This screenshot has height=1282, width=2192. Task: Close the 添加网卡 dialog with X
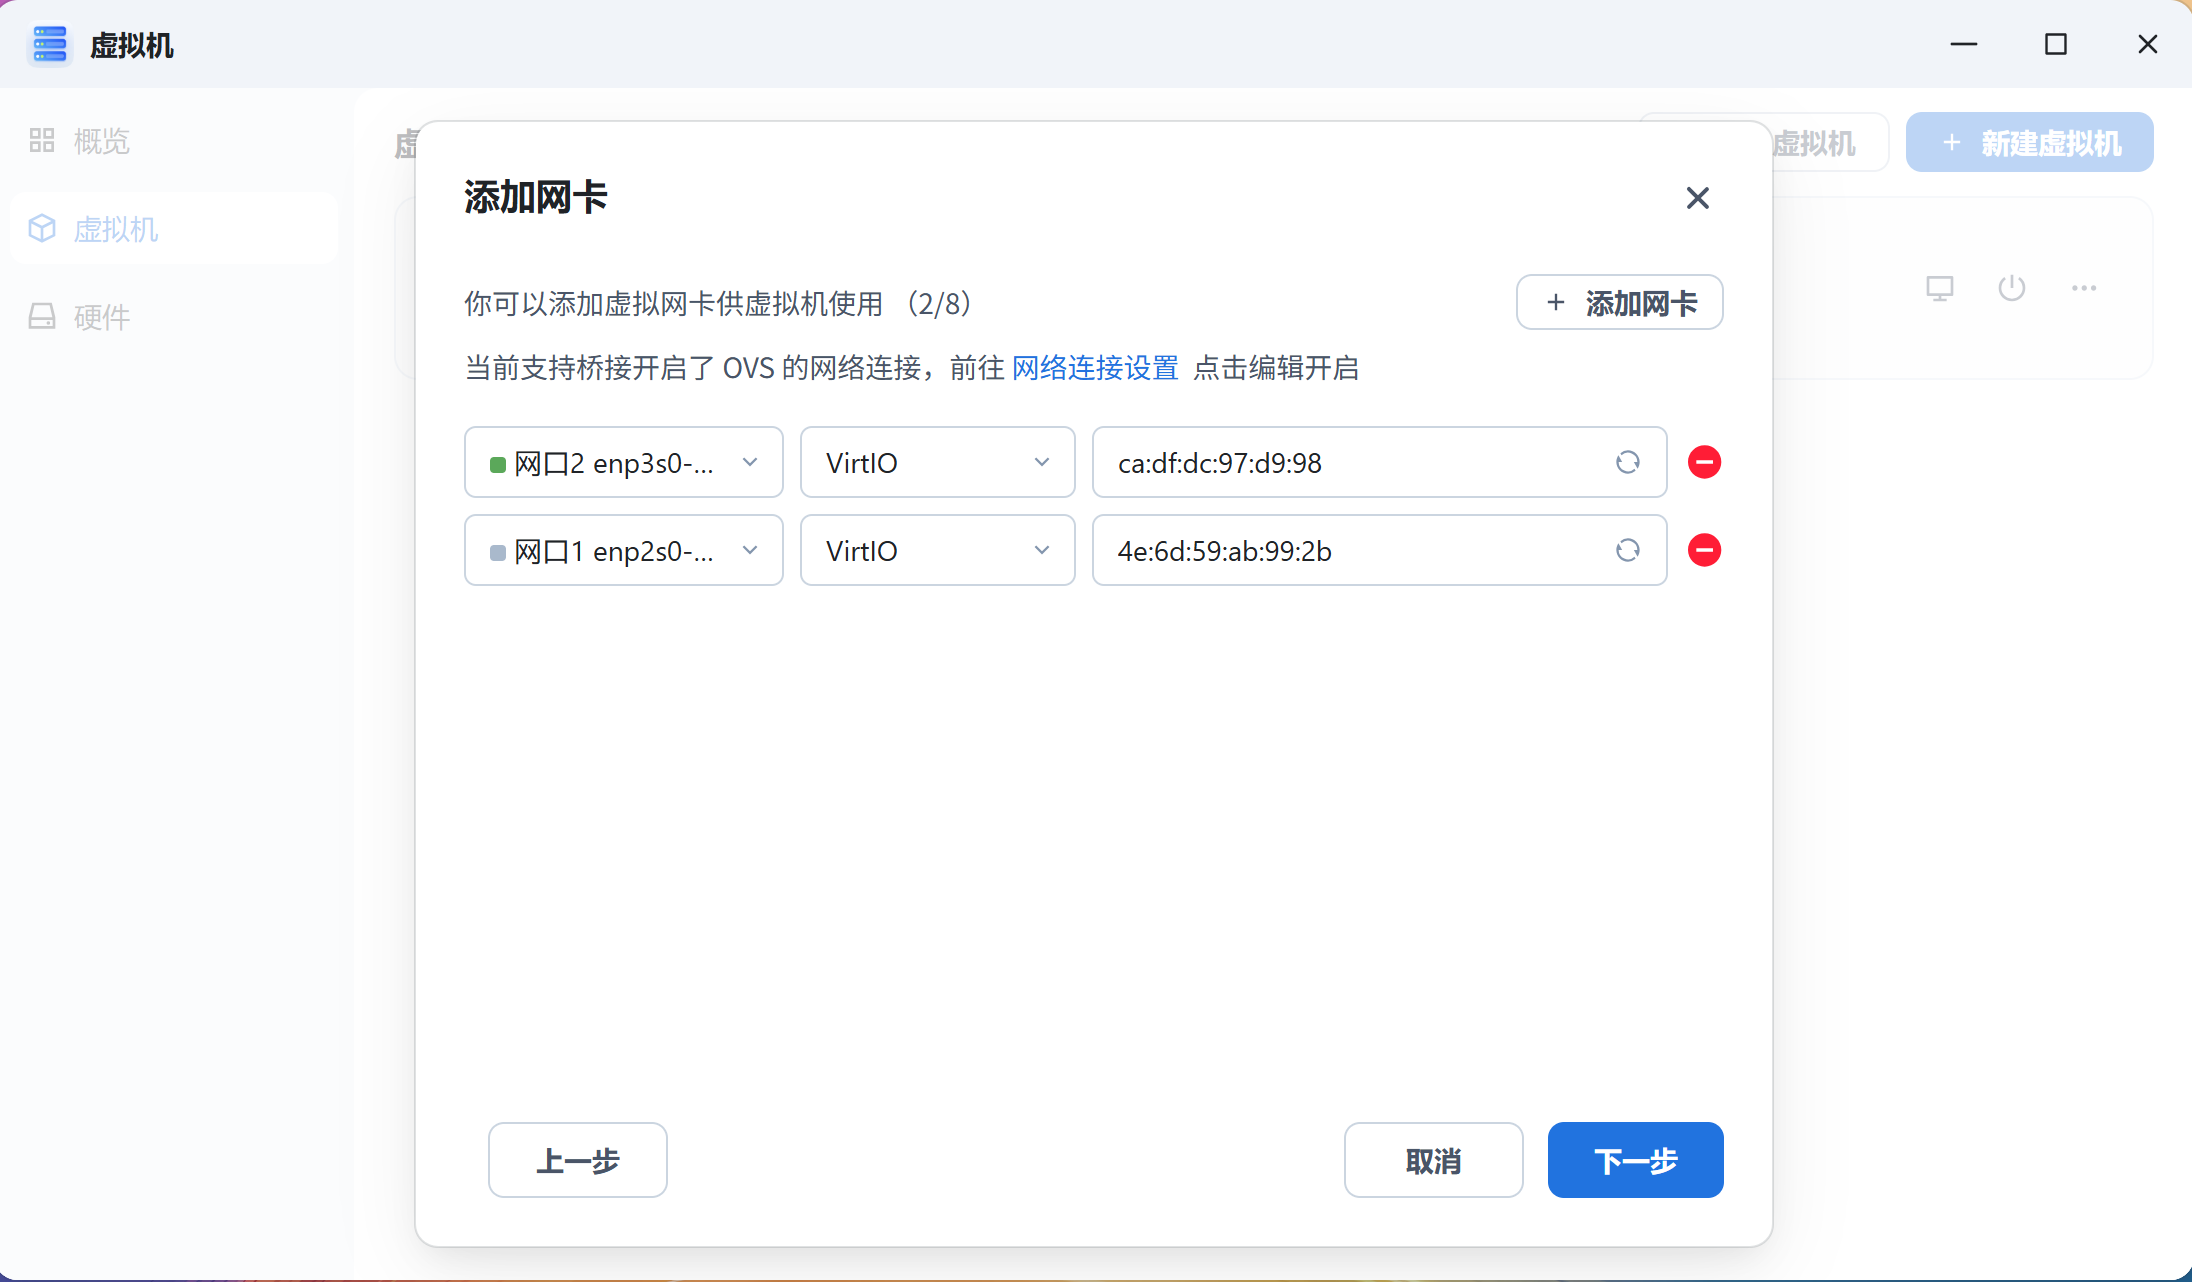tap(1697, 198)
